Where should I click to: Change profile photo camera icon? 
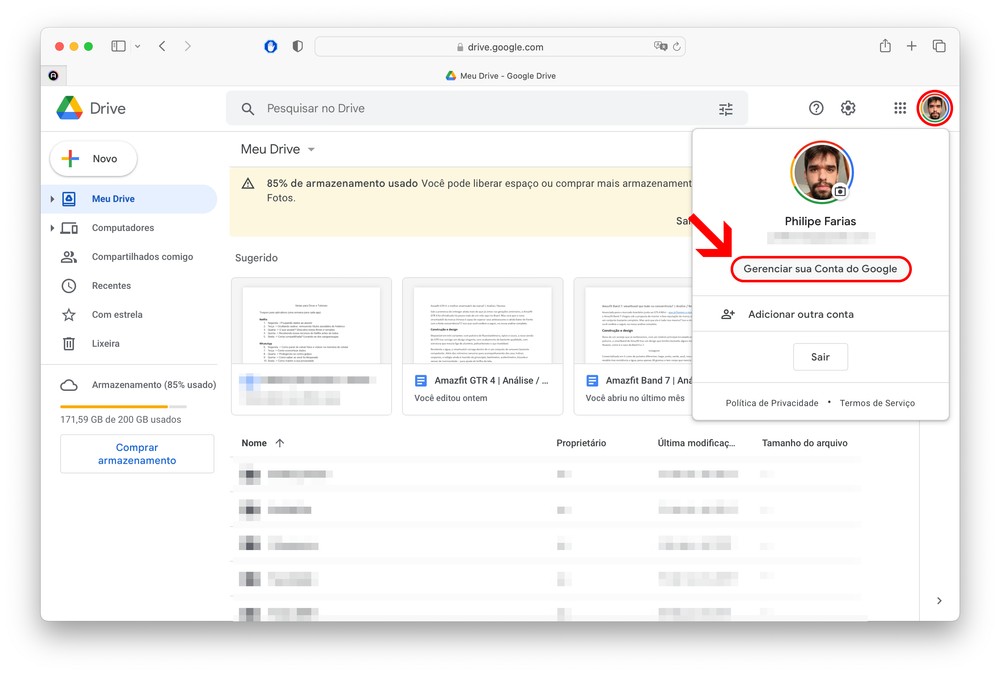840,191
